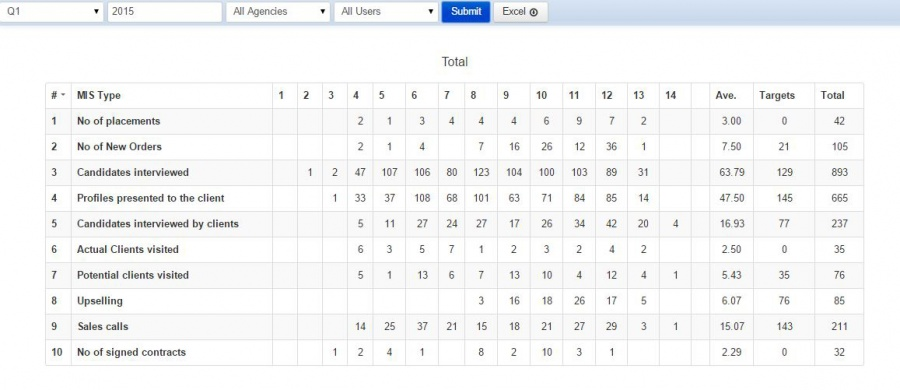This screenshot has width=900, height=390.
Task: Click the Ave. column header
Action: pyautogui.click(x=726, y=95)
